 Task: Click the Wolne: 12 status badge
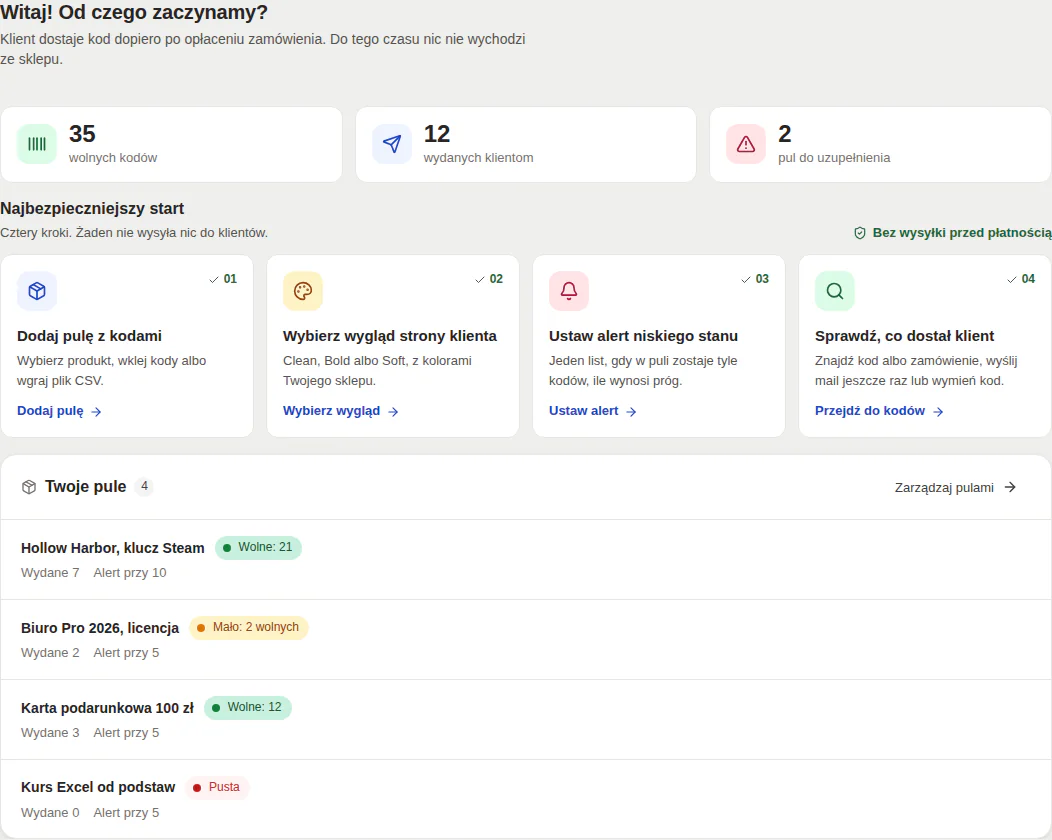coord(248,707)
